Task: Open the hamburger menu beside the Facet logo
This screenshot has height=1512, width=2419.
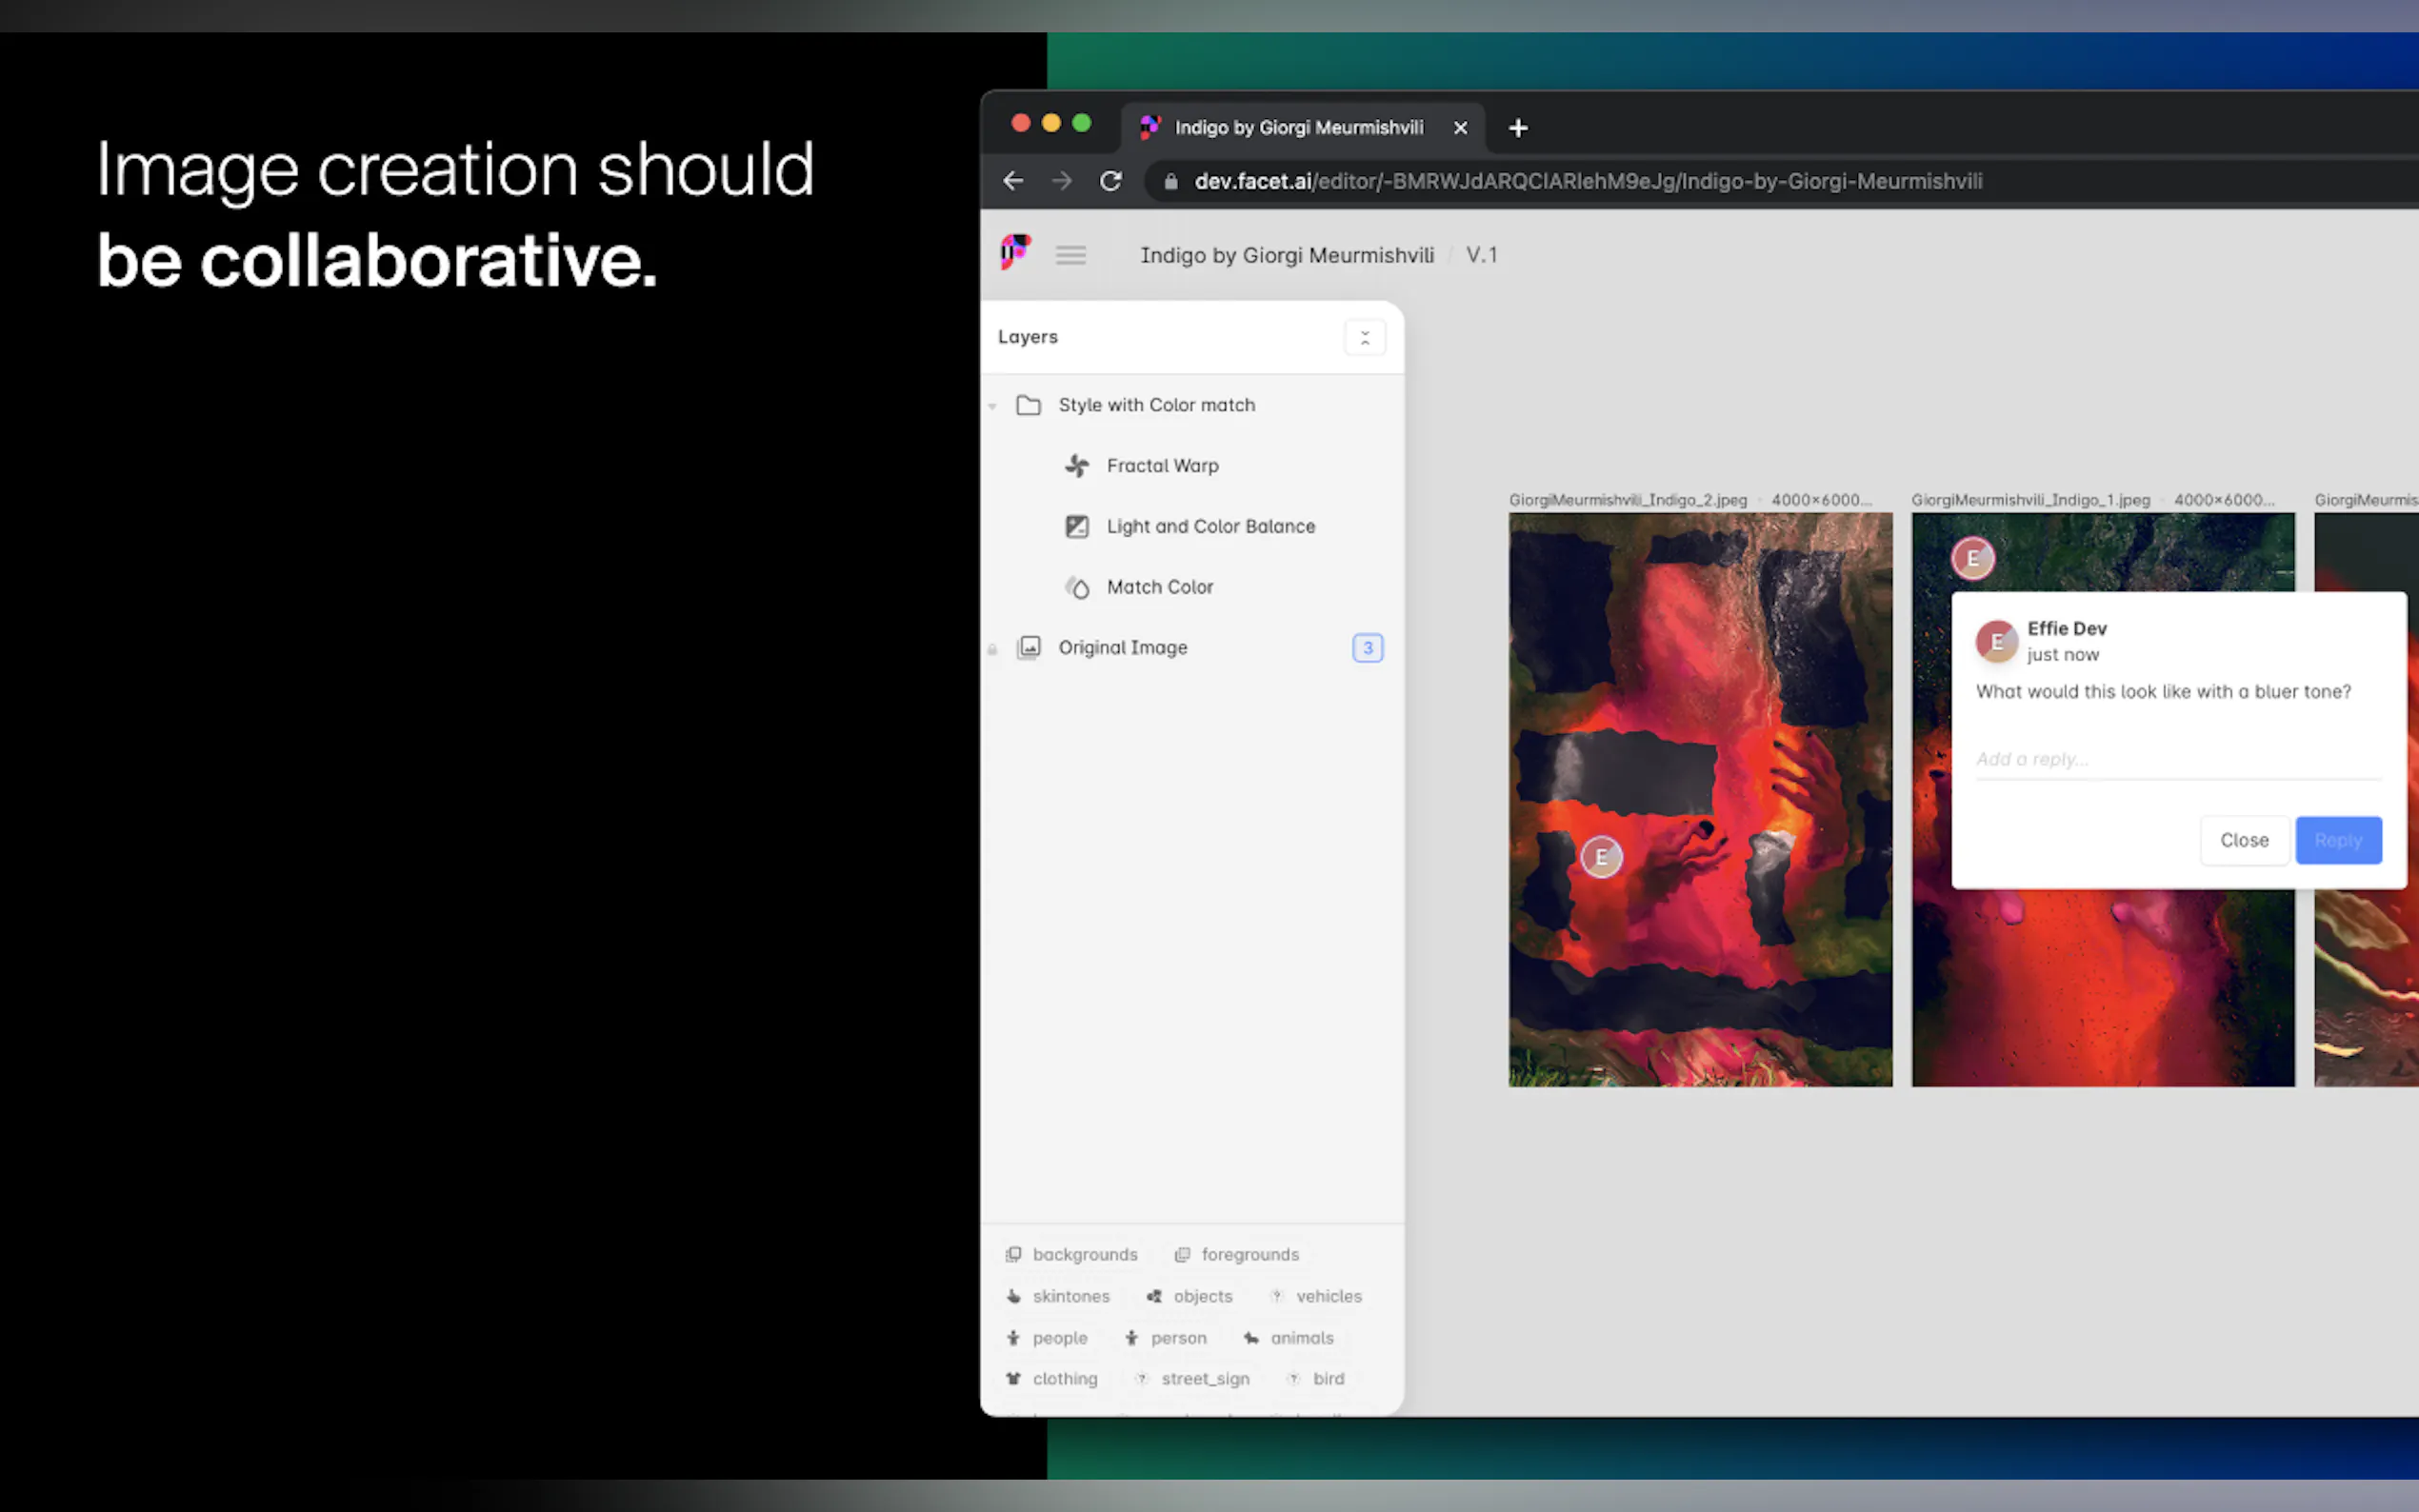Action: tap(1070, 254)
